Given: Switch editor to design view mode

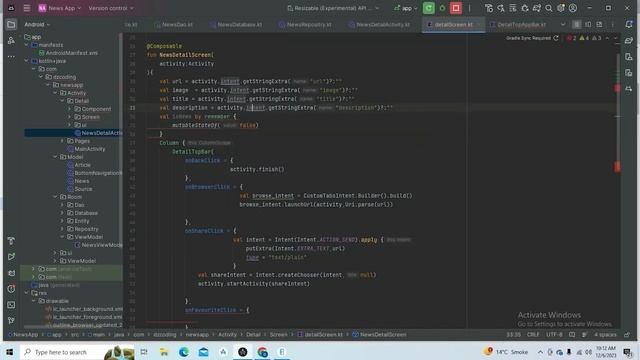Looking at the screenshot, I should 599,24.
